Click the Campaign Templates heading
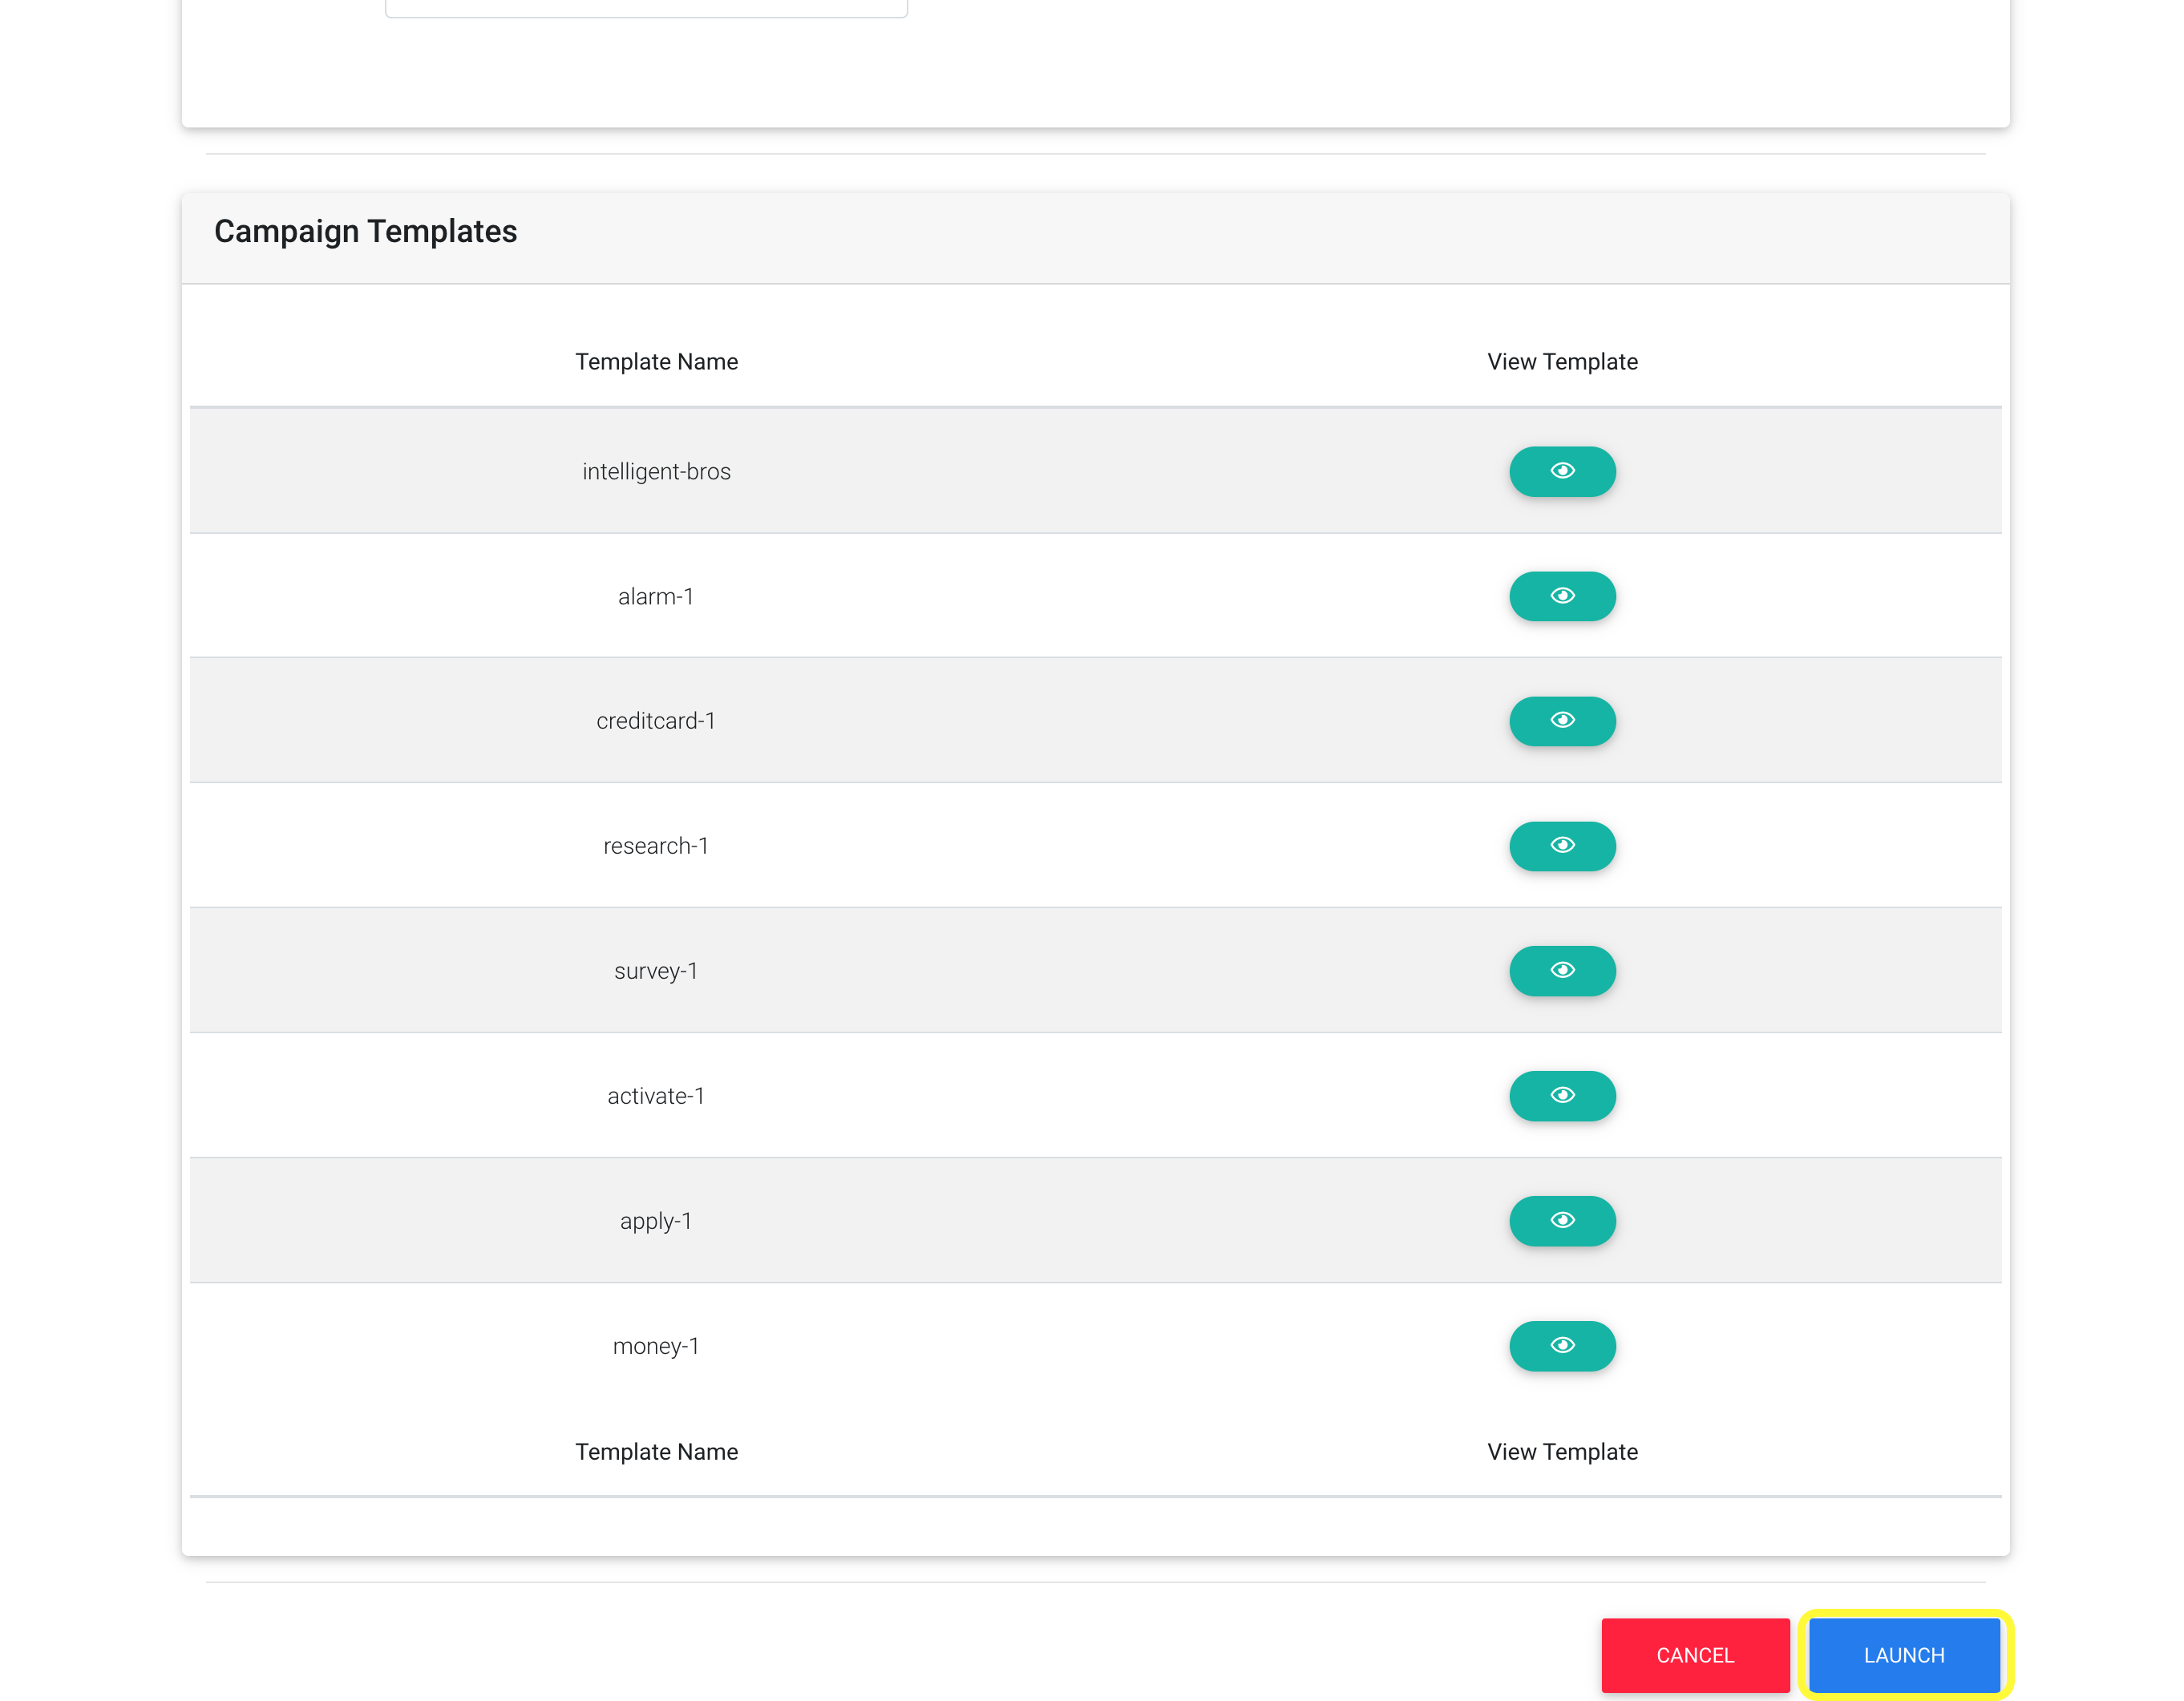2184x1701 pixels. coord(365,232)
